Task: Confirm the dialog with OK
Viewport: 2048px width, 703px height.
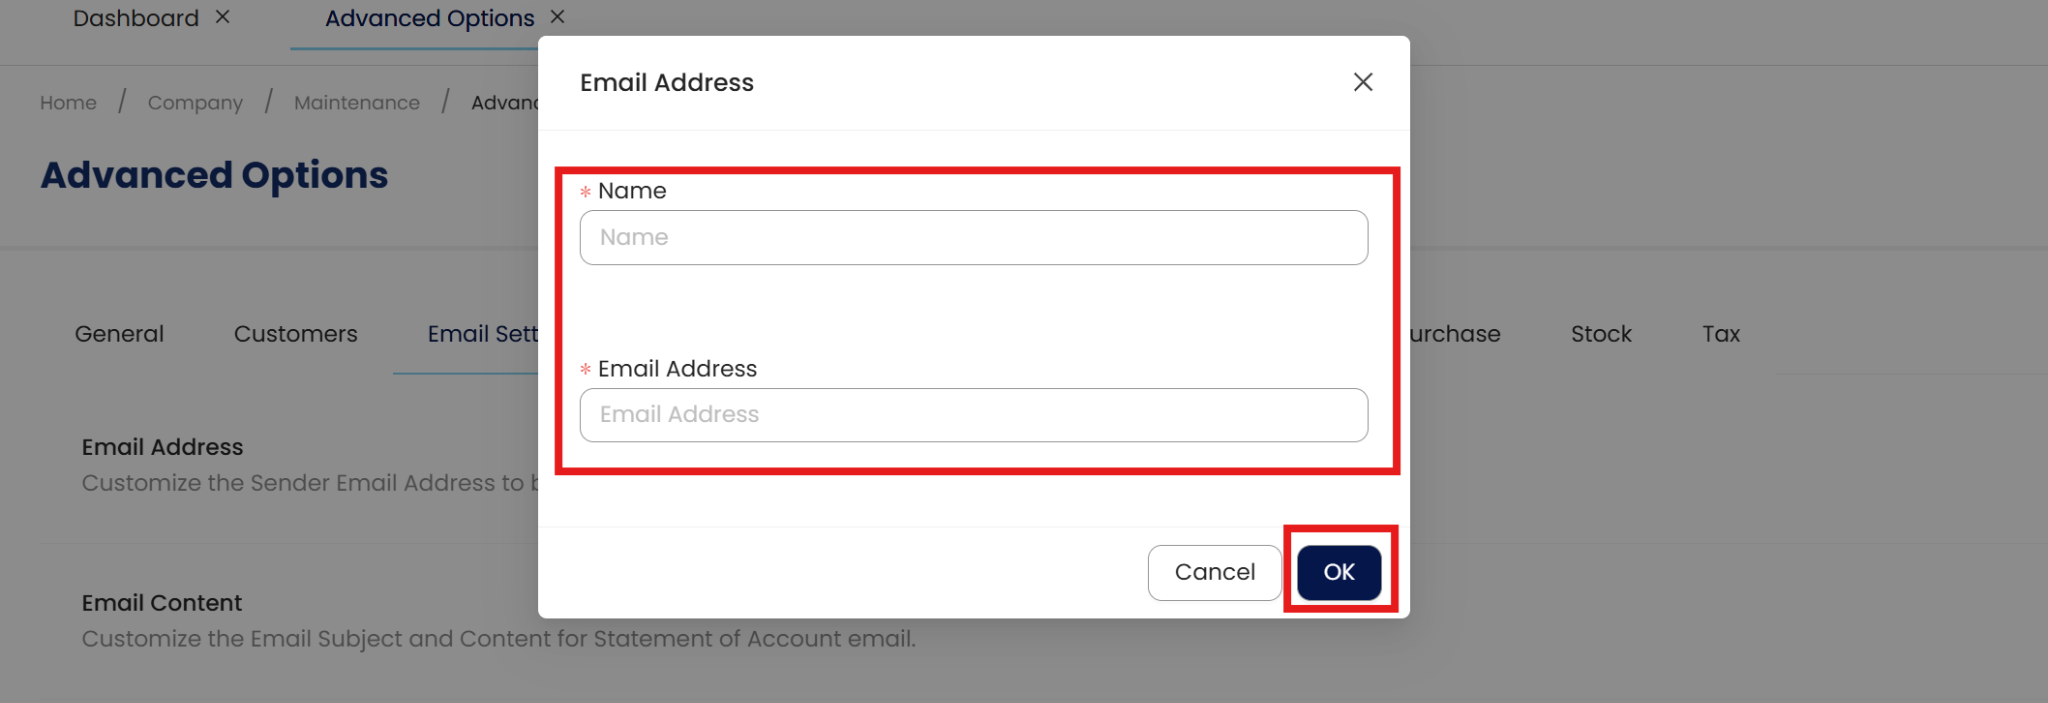Action: pos(1338,572)
